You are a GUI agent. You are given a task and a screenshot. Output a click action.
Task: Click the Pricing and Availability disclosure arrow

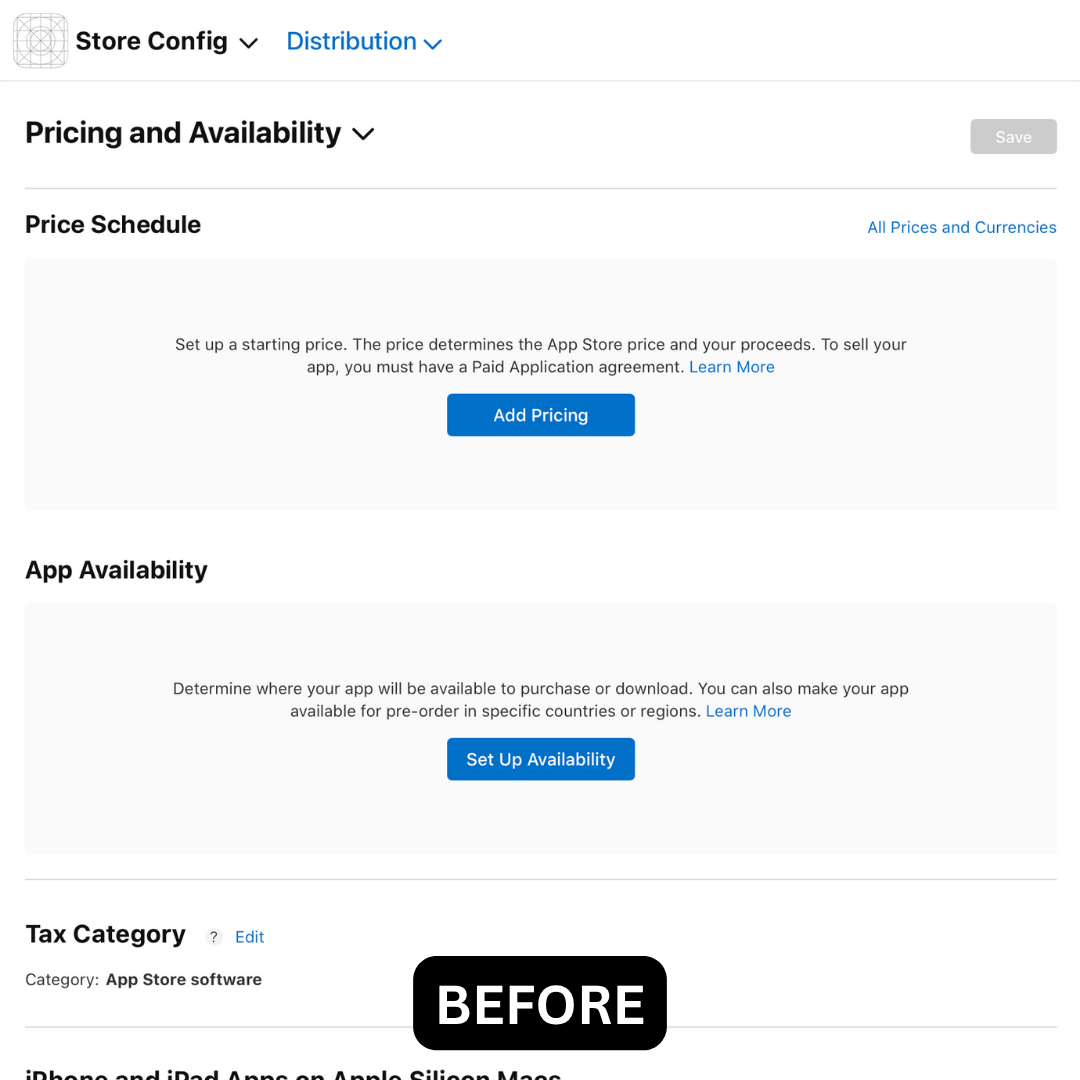pos(363,133)
